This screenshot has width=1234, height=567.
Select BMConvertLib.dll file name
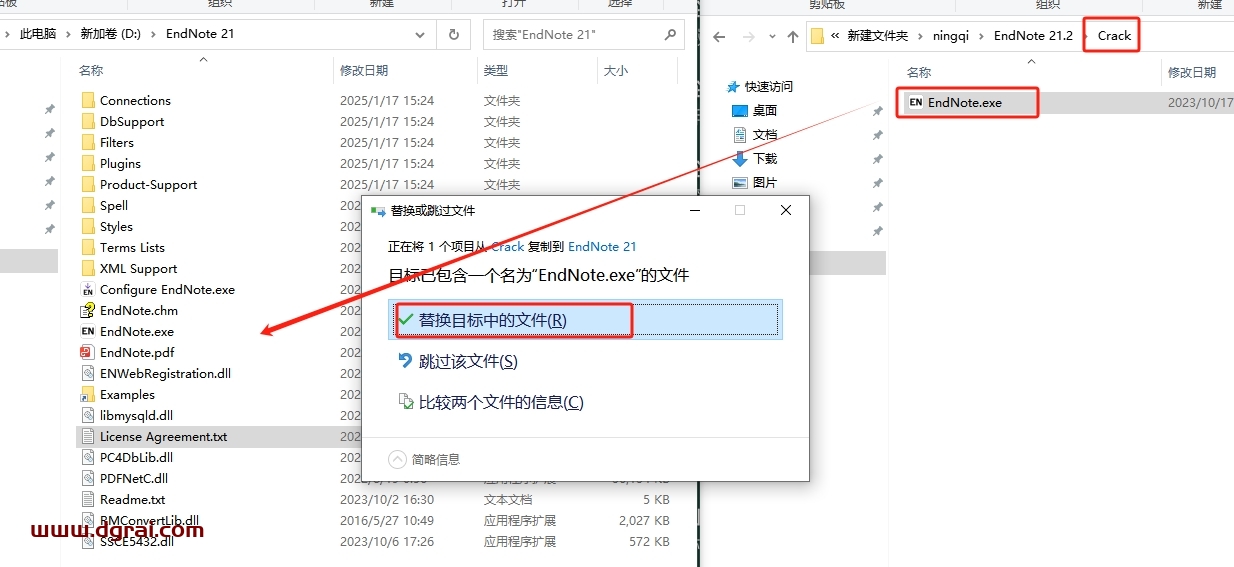(149, 520)
